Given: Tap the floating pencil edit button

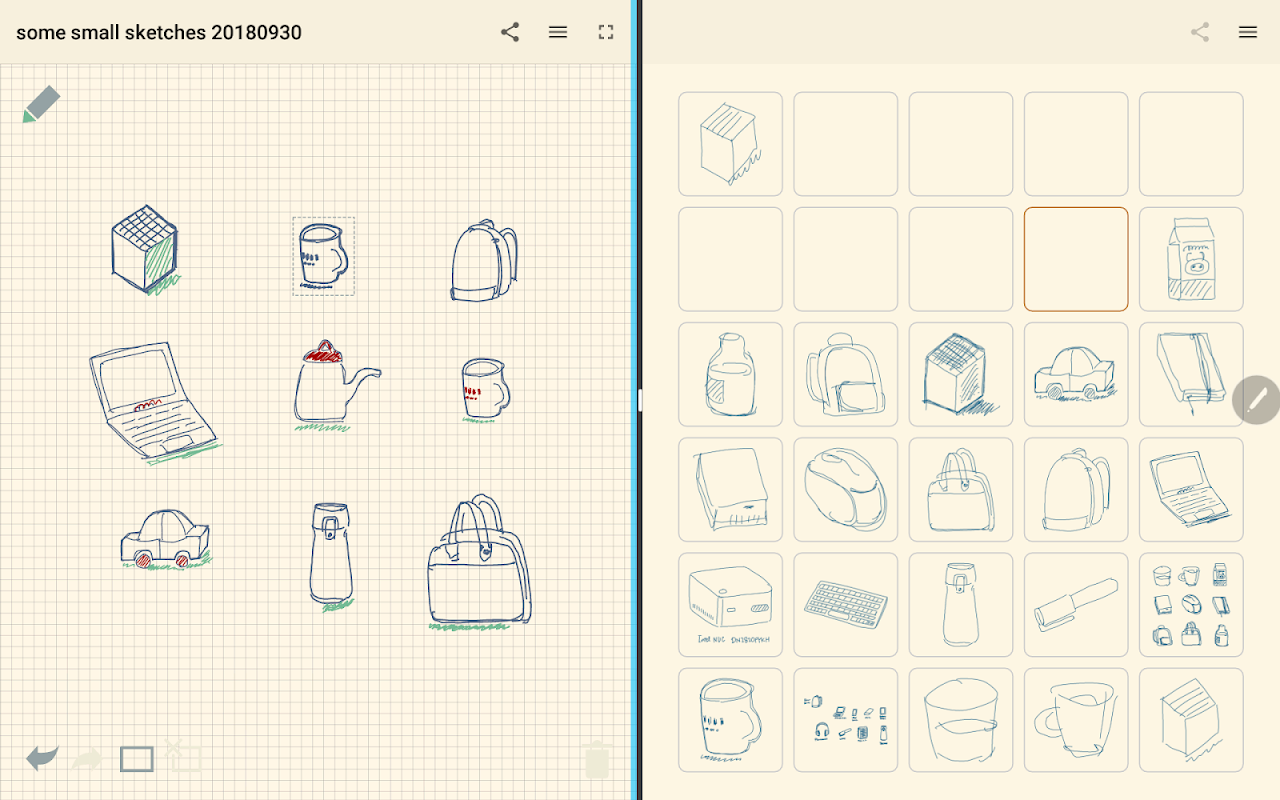Looking at the screenshot, I should pyautogui.click(x=1256, y=400).
